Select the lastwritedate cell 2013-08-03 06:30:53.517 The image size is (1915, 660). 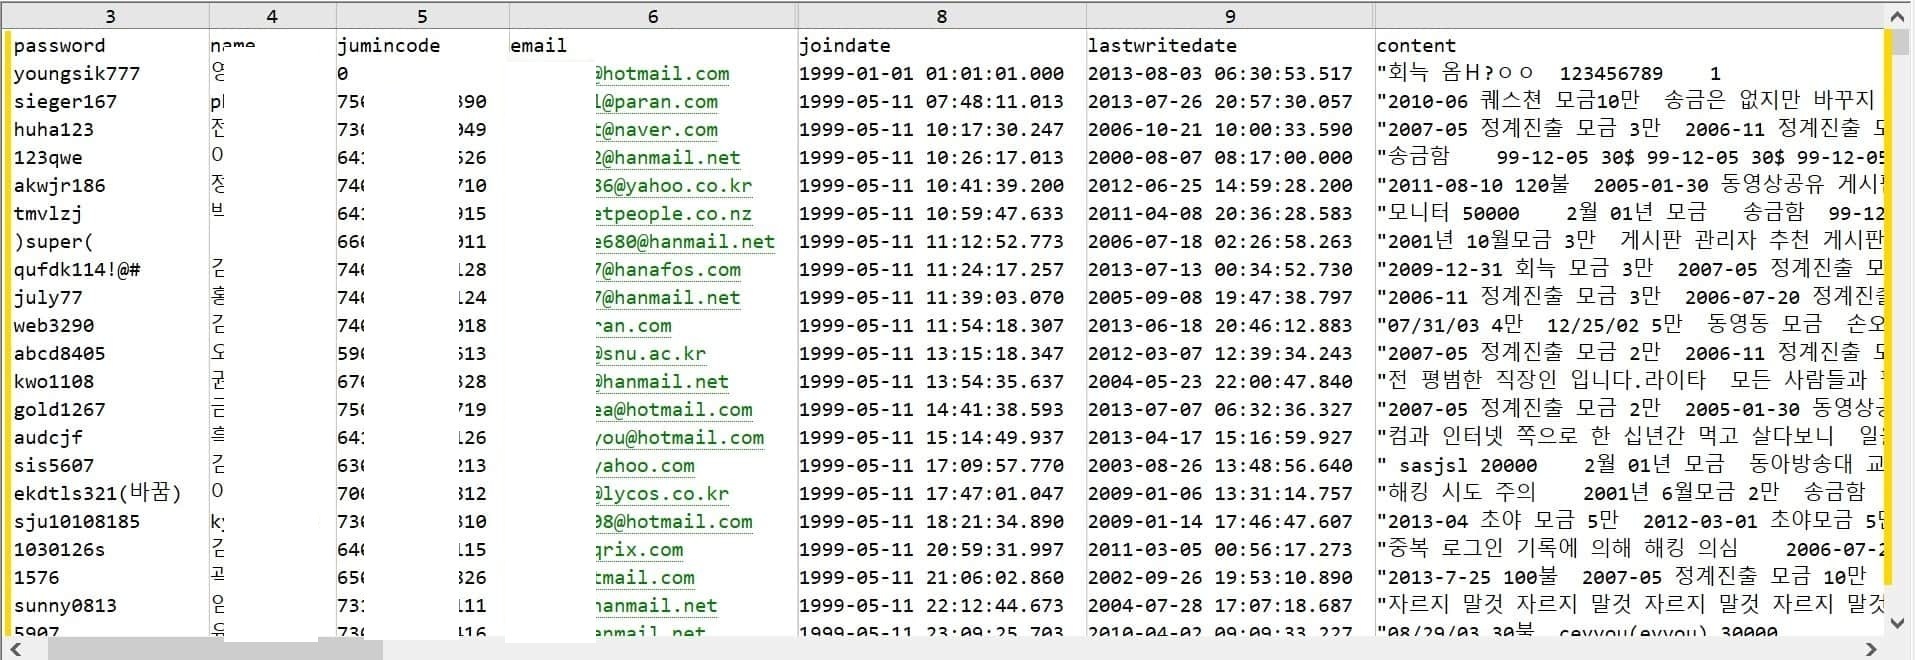pyautogui.click(x=1219, y=73)
